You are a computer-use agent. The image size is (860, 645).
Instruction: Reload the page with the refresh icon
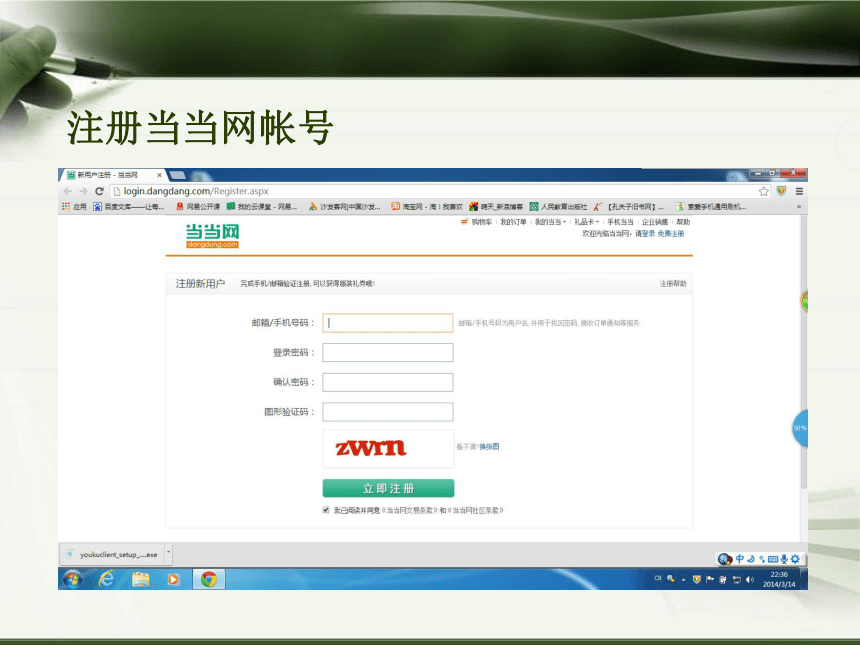coord(99,191)
